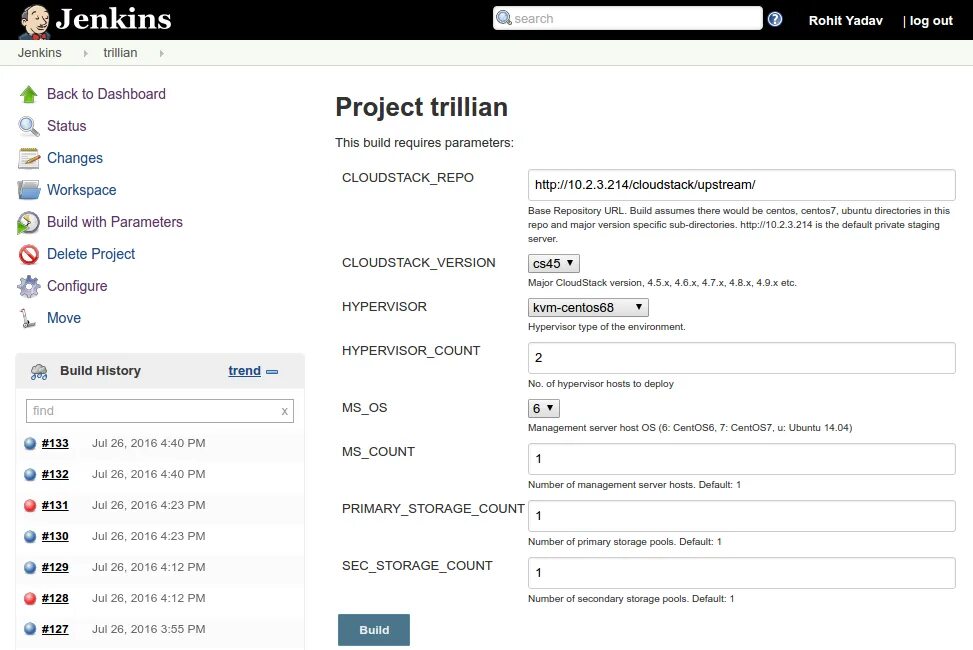Viewport: 973px width, 650px height.
Task: Click the Workspace folder icon
Action: tap(29, 190)
